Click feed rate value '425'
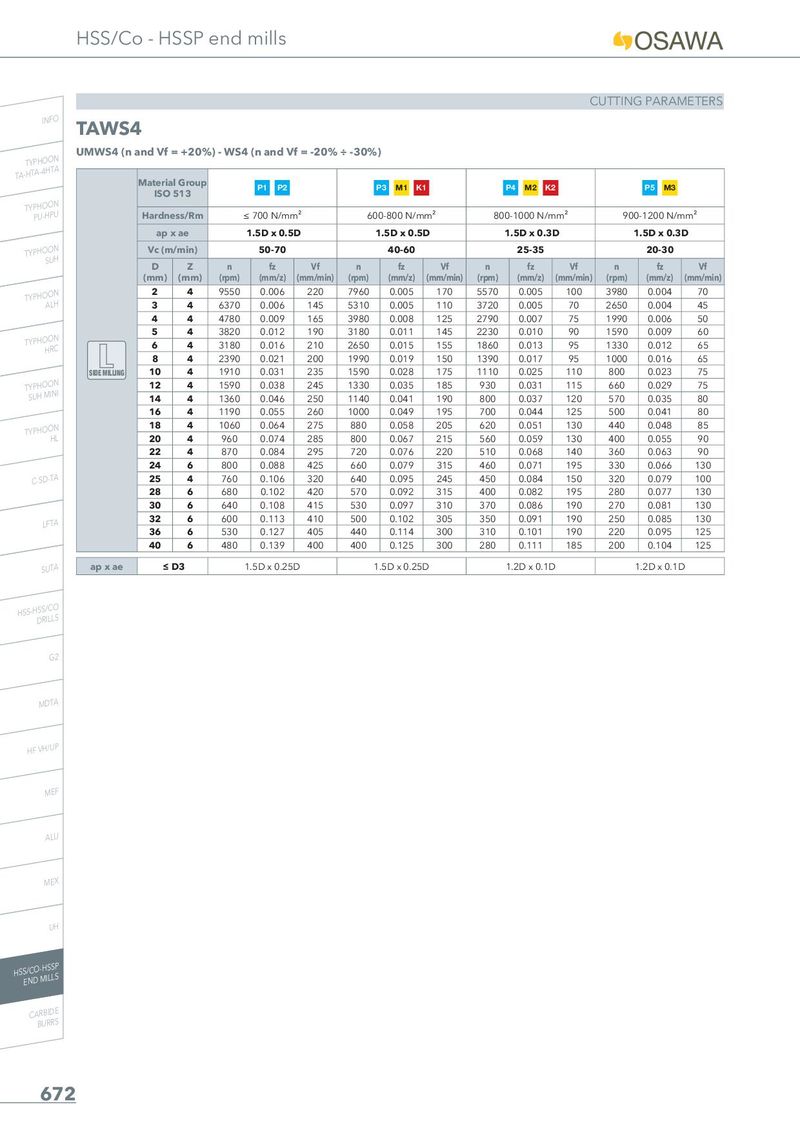The width and height of the screenshot is (800, 1132). tap(316, 466)
